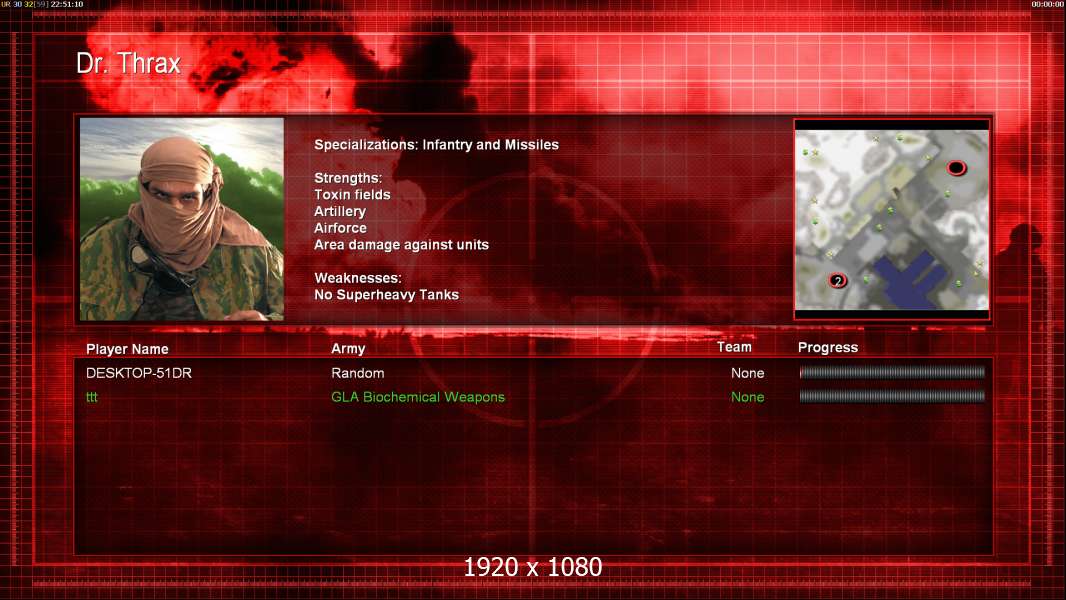
Task: Click the 'Strengths:' heading
Action: [348, 178]
